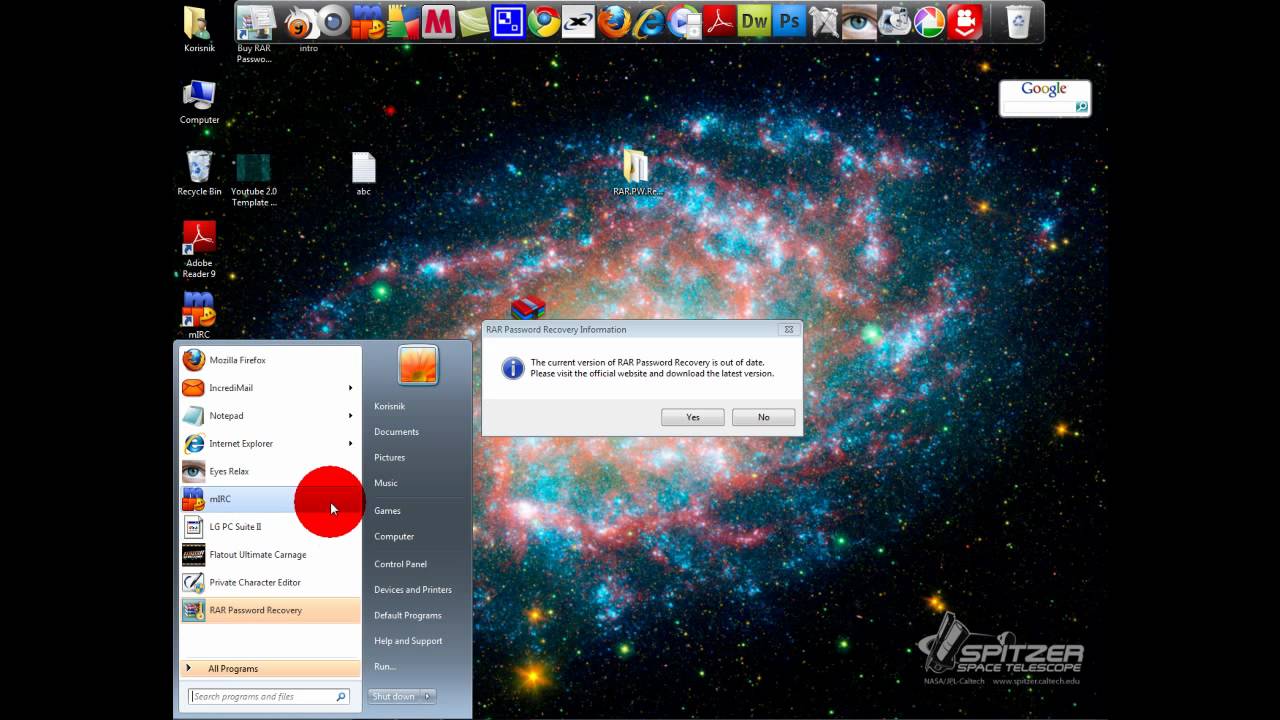Open Default Programs in Start menu
Image resolution: width=1280 pixels, height=720 pixels.
pos(408,616)
